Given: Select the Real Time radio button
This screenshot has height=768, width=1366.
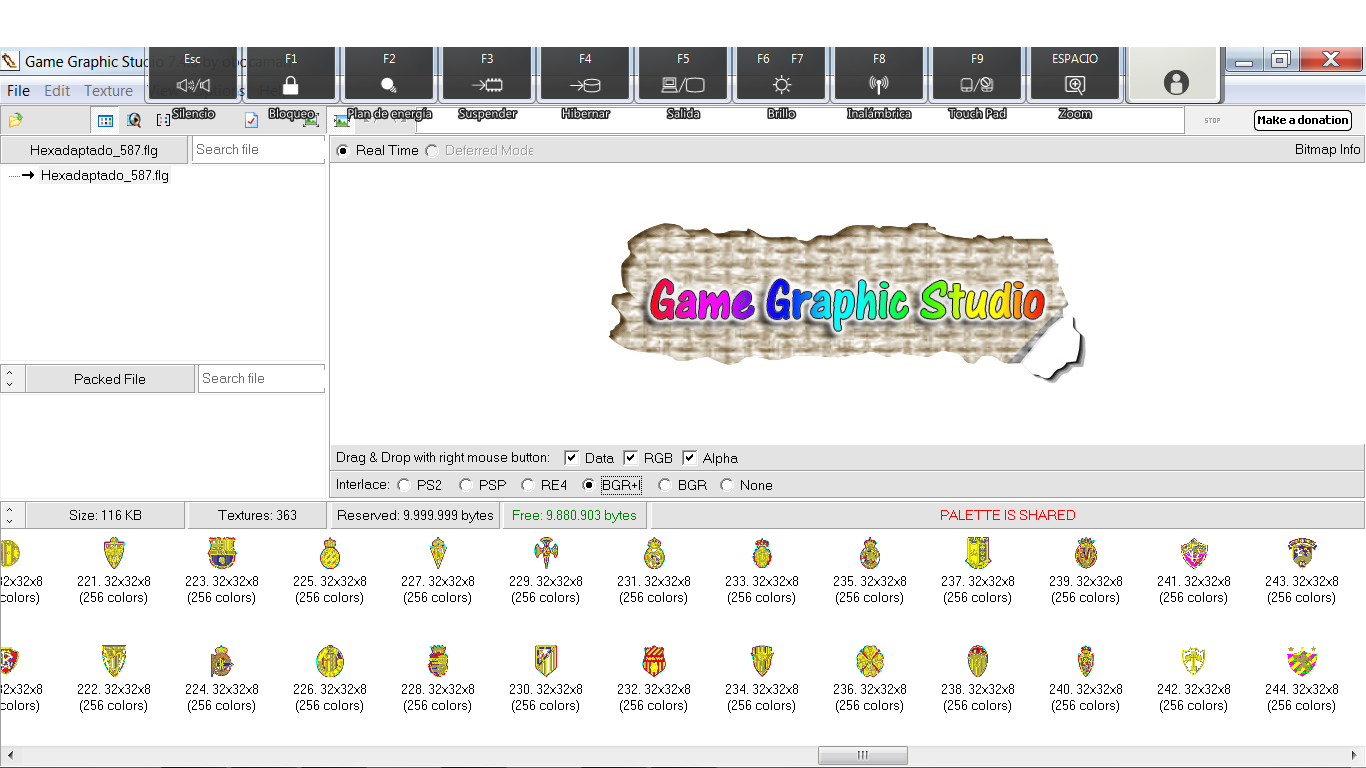Looking at the screenshot, I should coord(344,150).
